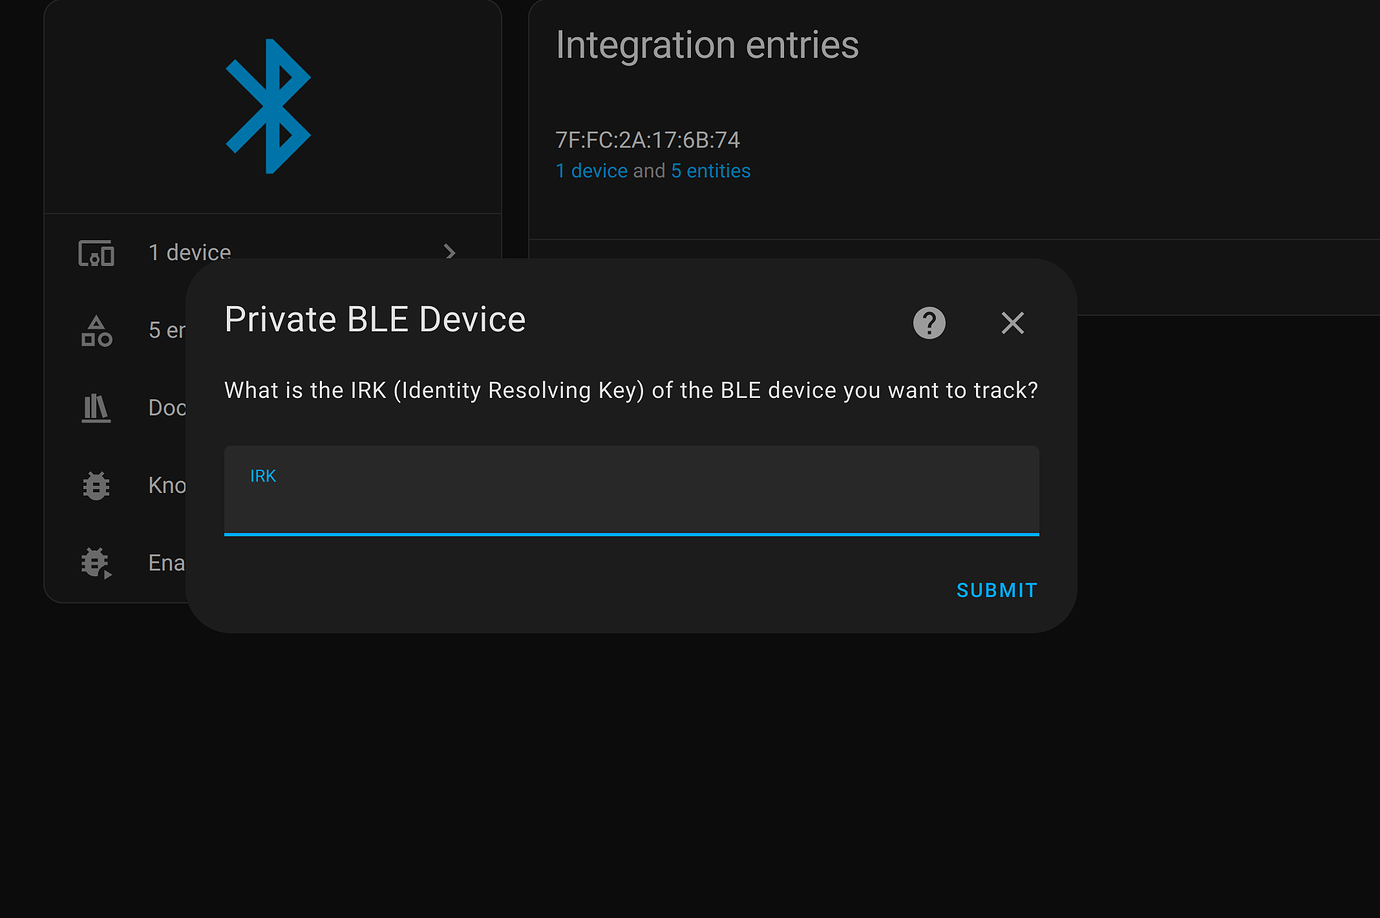Click the Private BLE Device dialog title
The image size is (1380, 918).
tap(375, 319)
